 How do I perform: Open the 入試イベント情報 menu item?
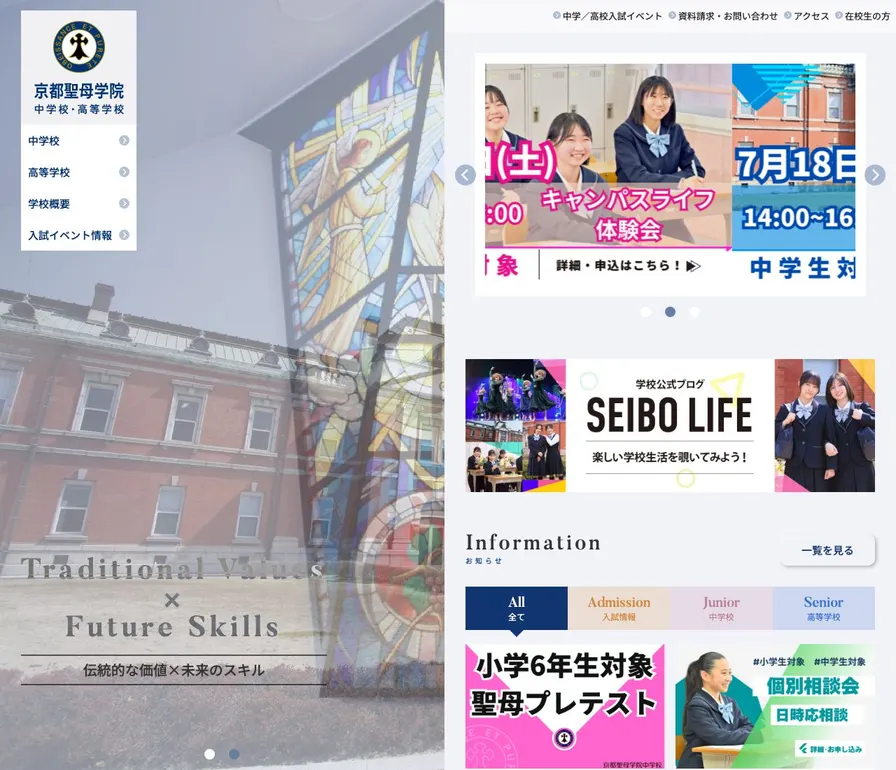click(x=79, y=235)
